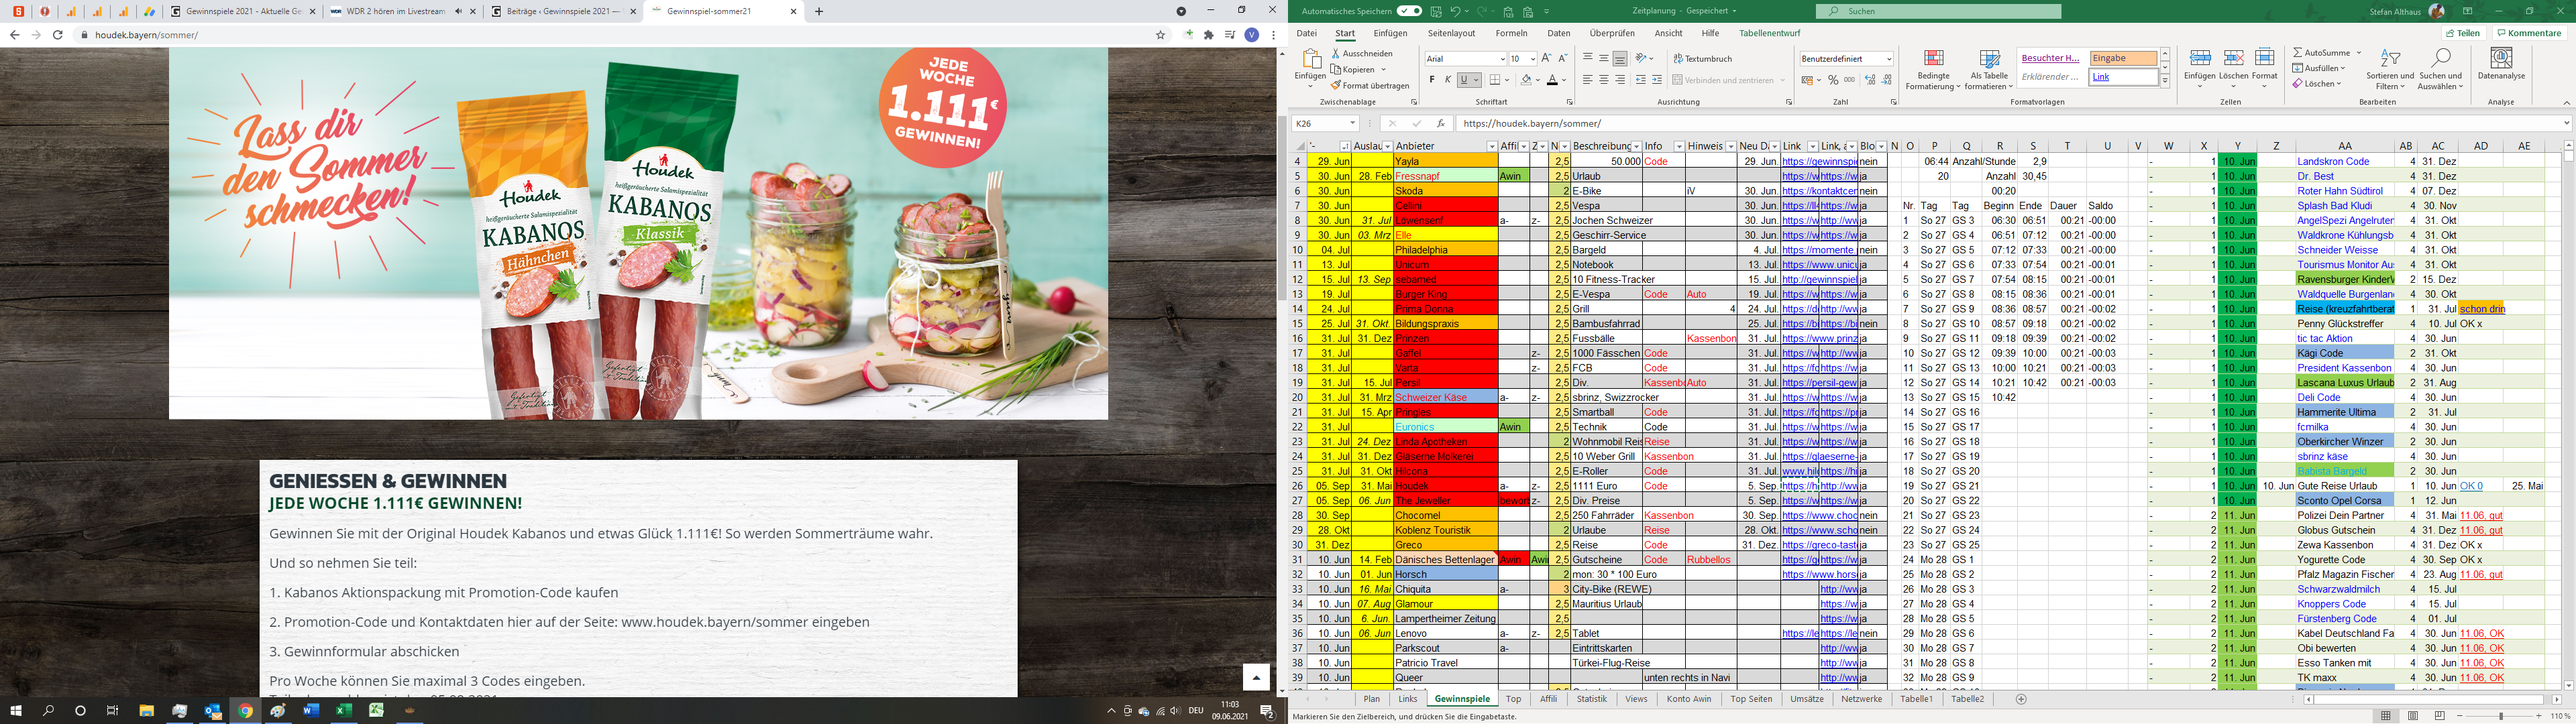Open the Datei menu in Excel
Image resolution: width=2576 pixels, height=724 pixels.
point(1307,33)
